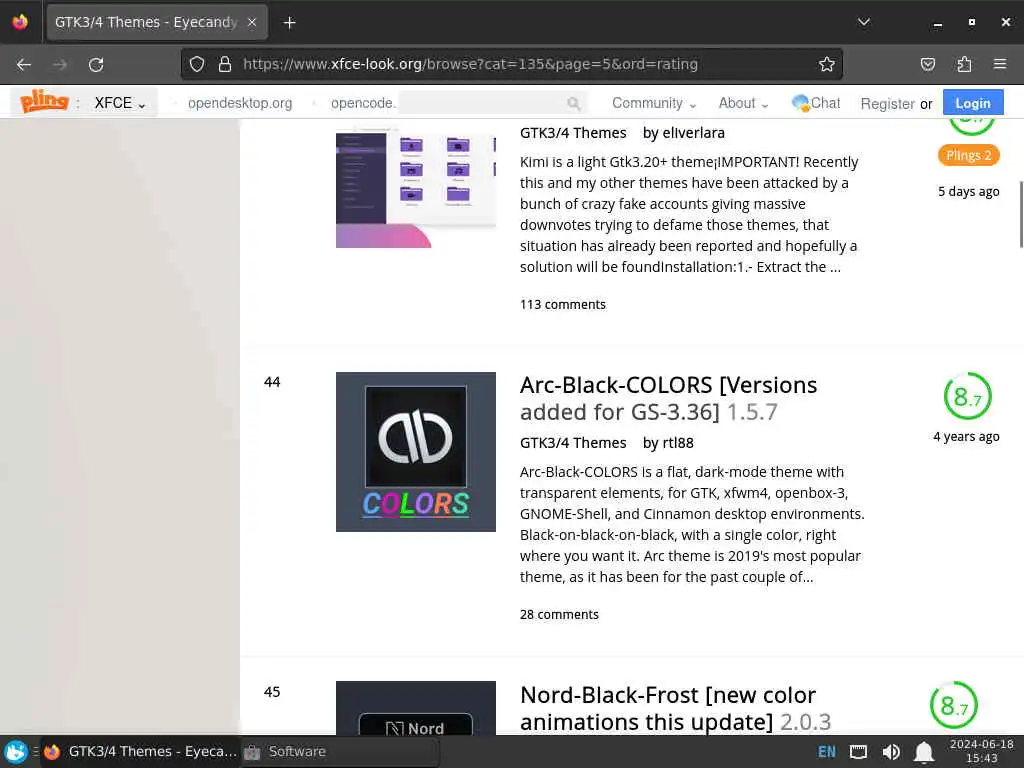
Task: Open a new browser tab
Action: pyautogui.click(x=289, y=23)
